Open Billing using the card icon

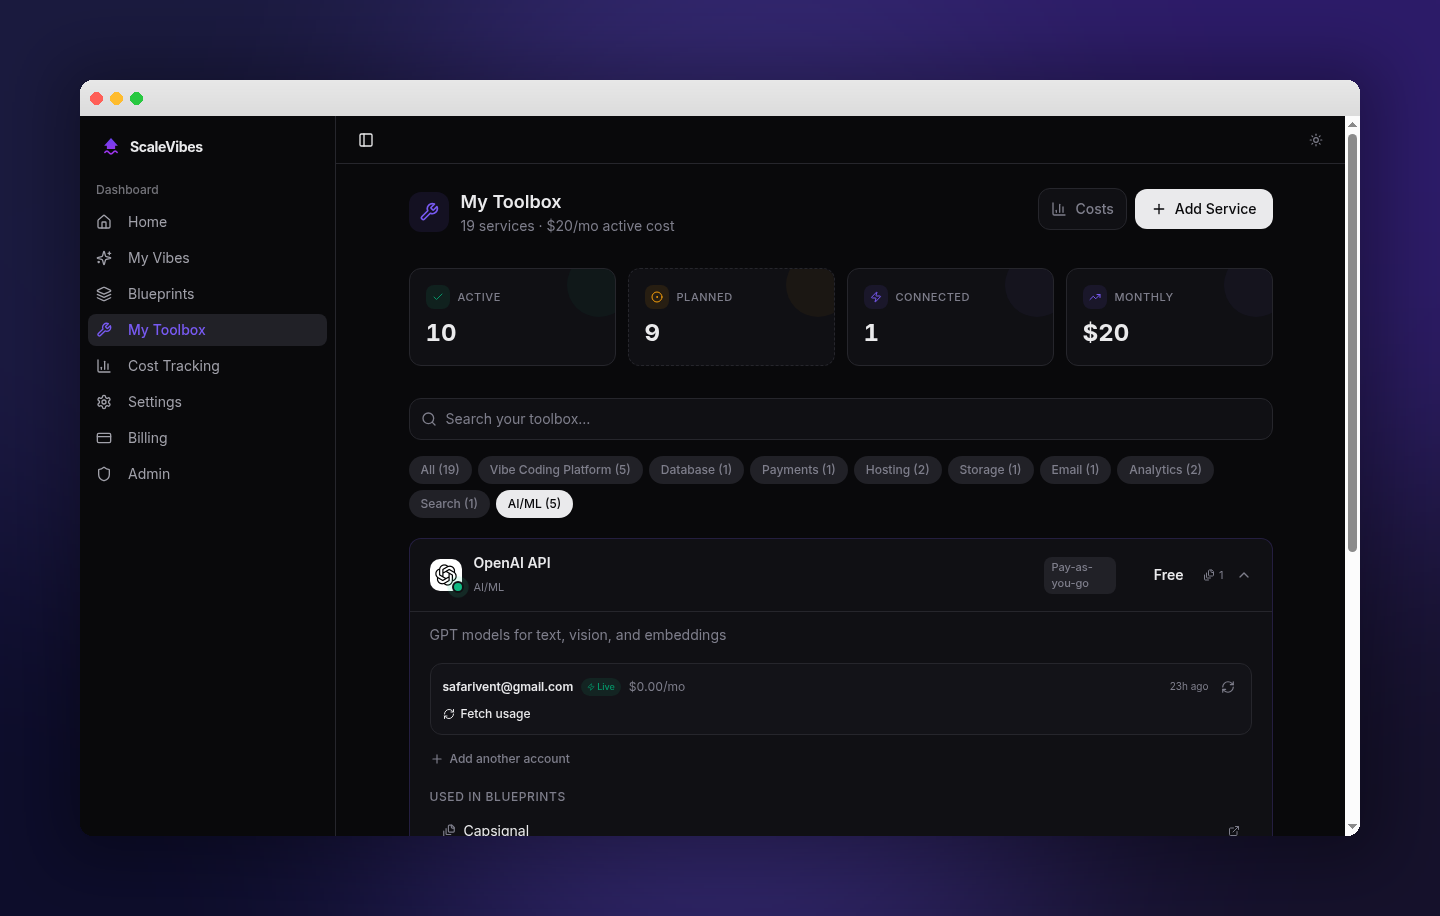click(105, 437)
